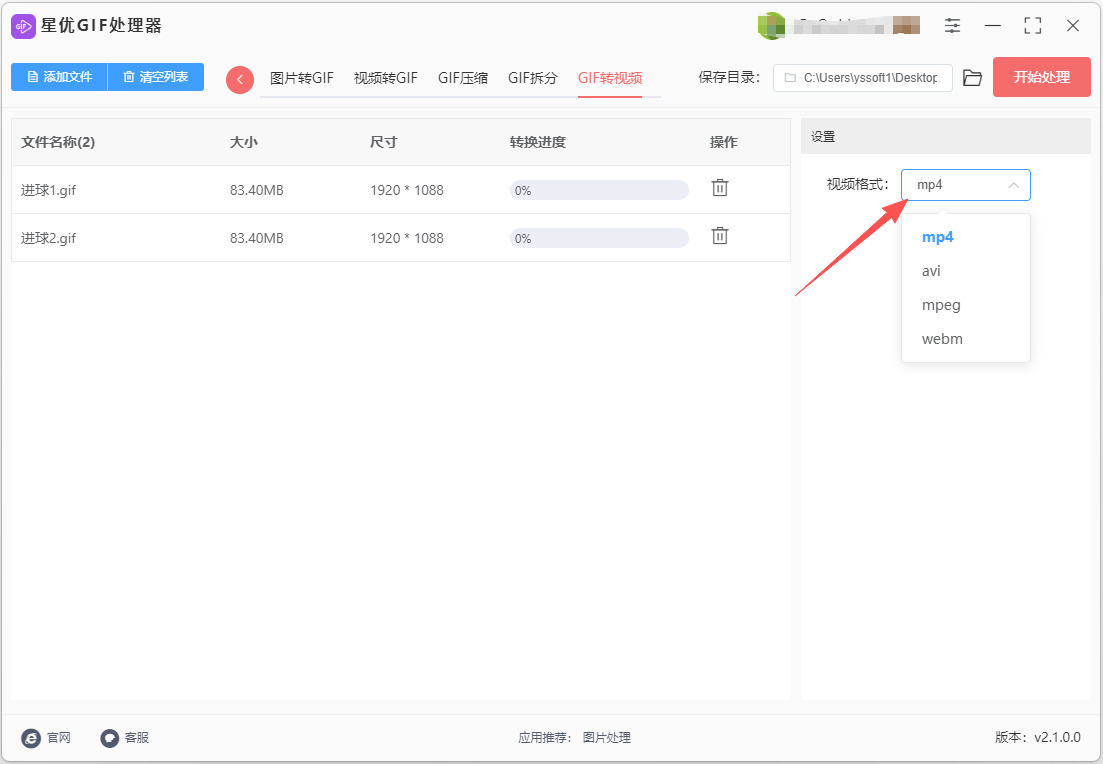1103x764 pixels.
Task: Click the 官网 website icon
Action: 31,737
